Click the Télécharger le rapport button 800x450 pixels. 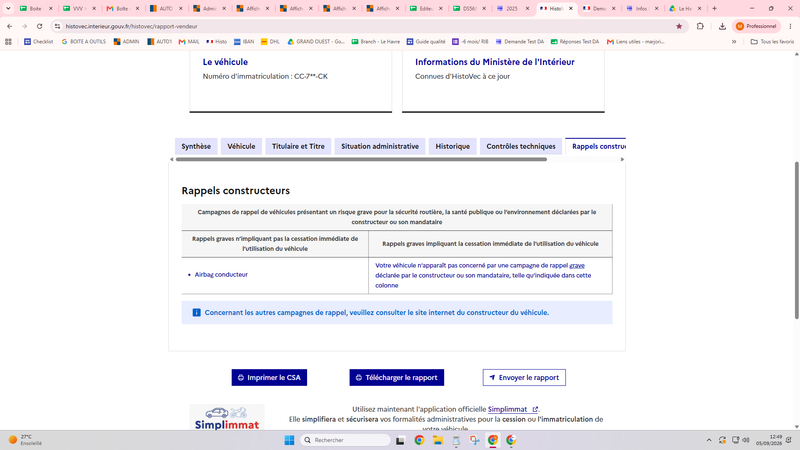coord(396,378)
